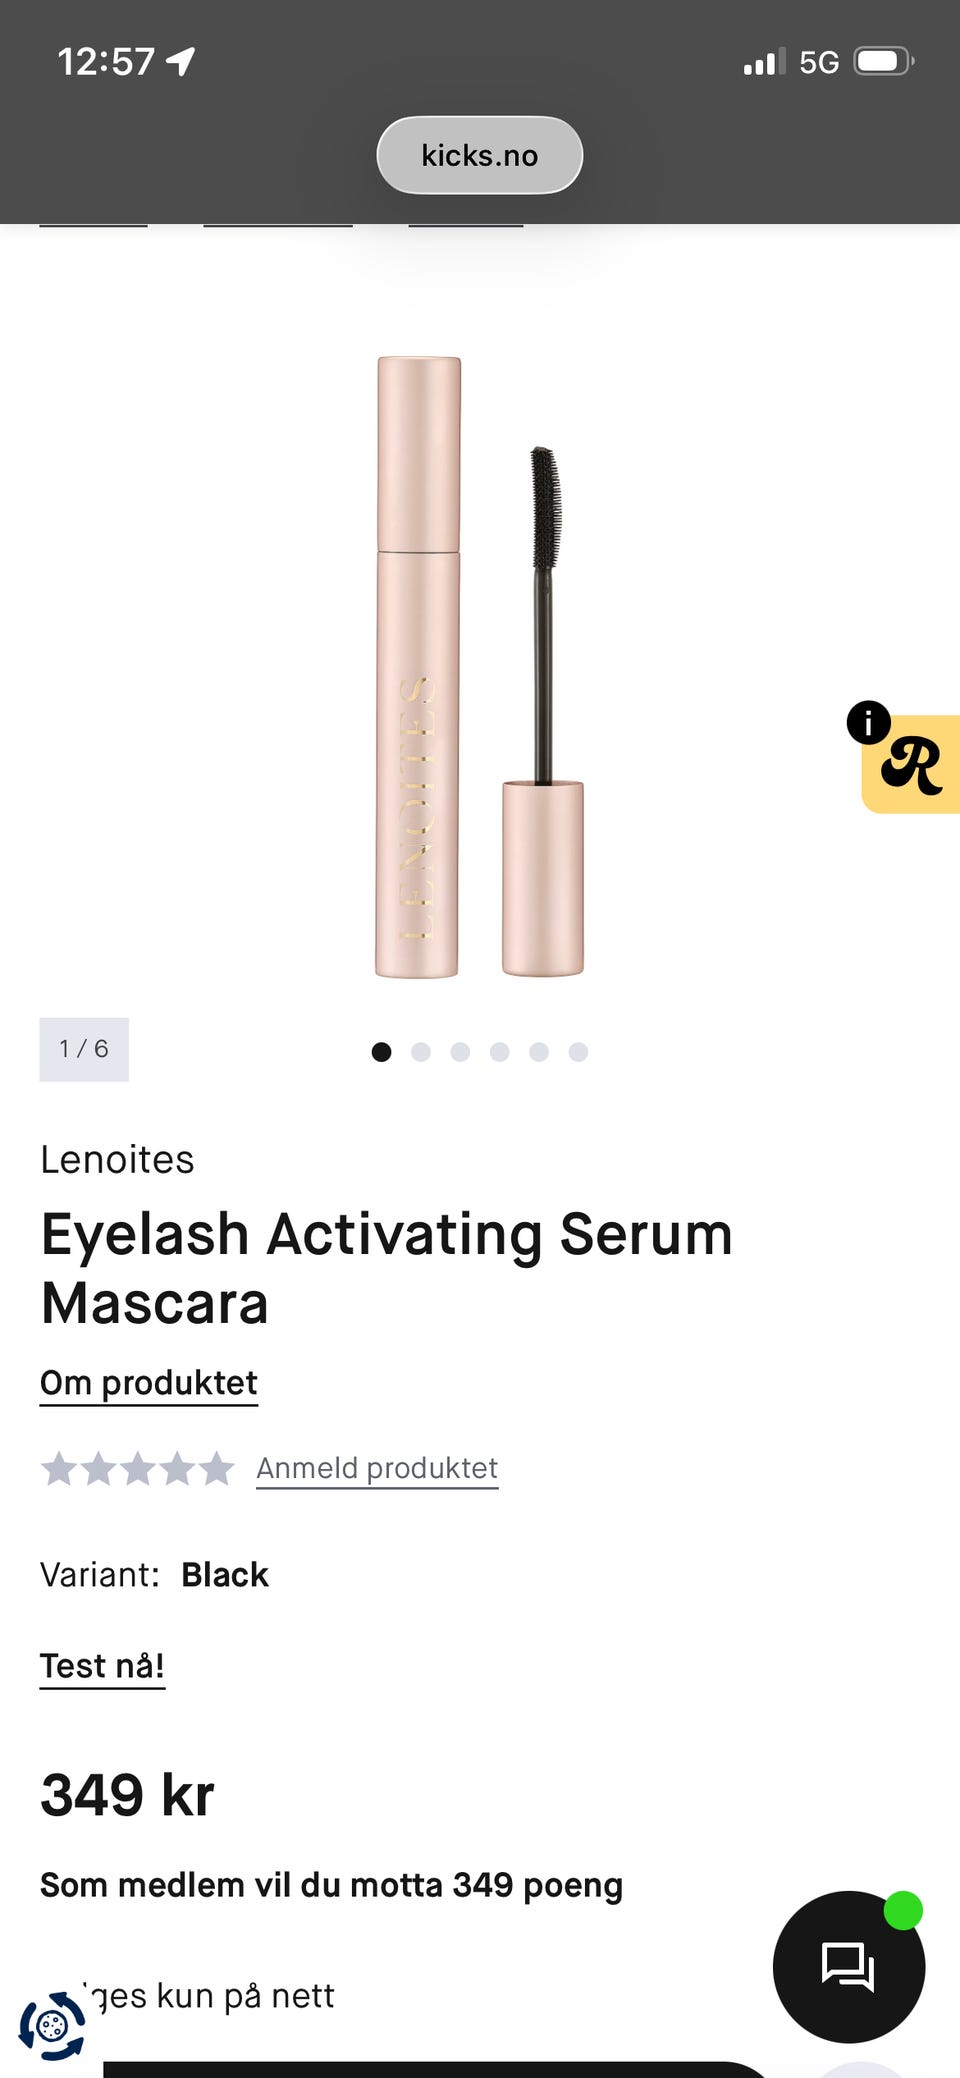The height and width of the screenshot is (2078, 960).
Task: Open the info icon on the R badge
Action: (x=868, y=722)
